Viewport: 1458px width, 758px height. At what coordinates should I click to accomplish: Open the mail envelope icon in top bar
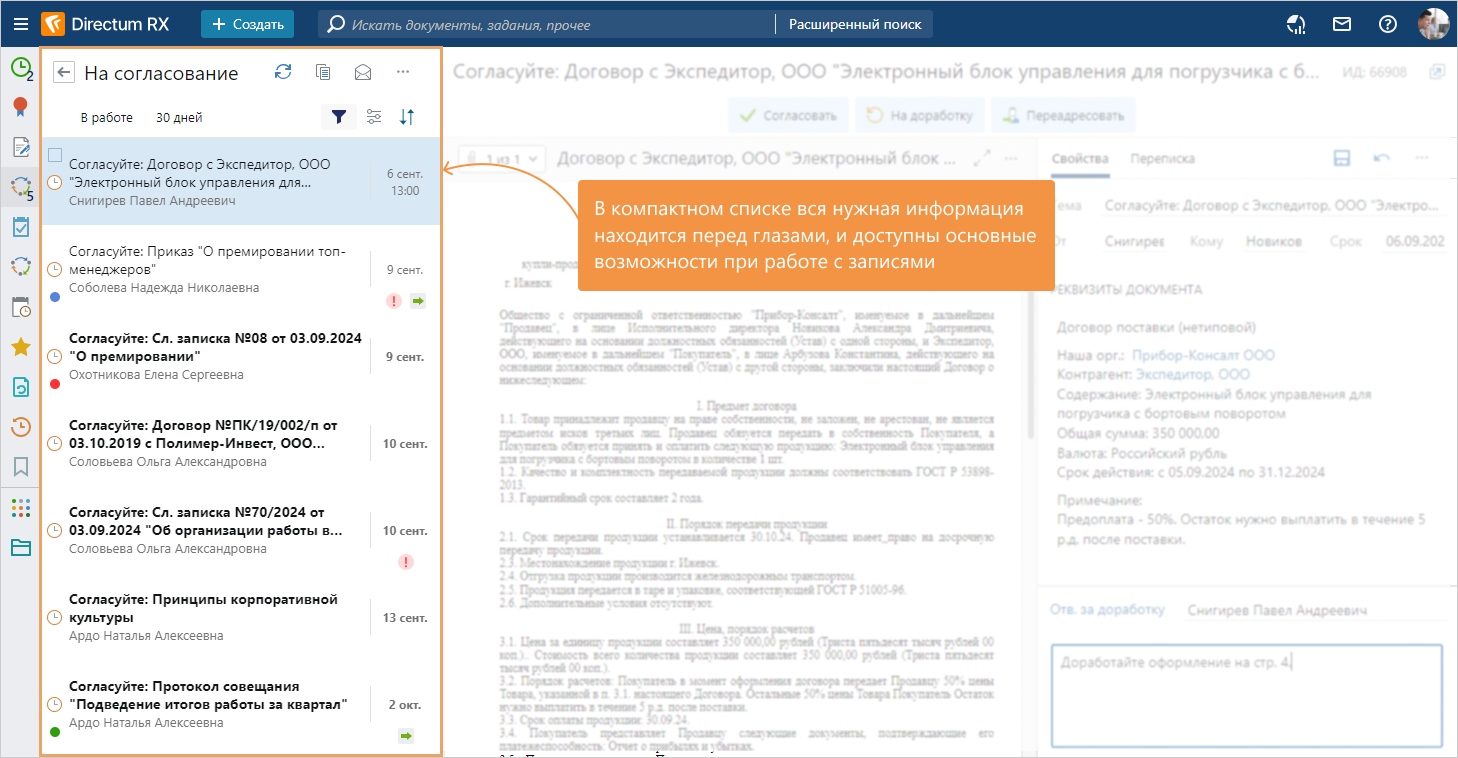click(1341, 24)
